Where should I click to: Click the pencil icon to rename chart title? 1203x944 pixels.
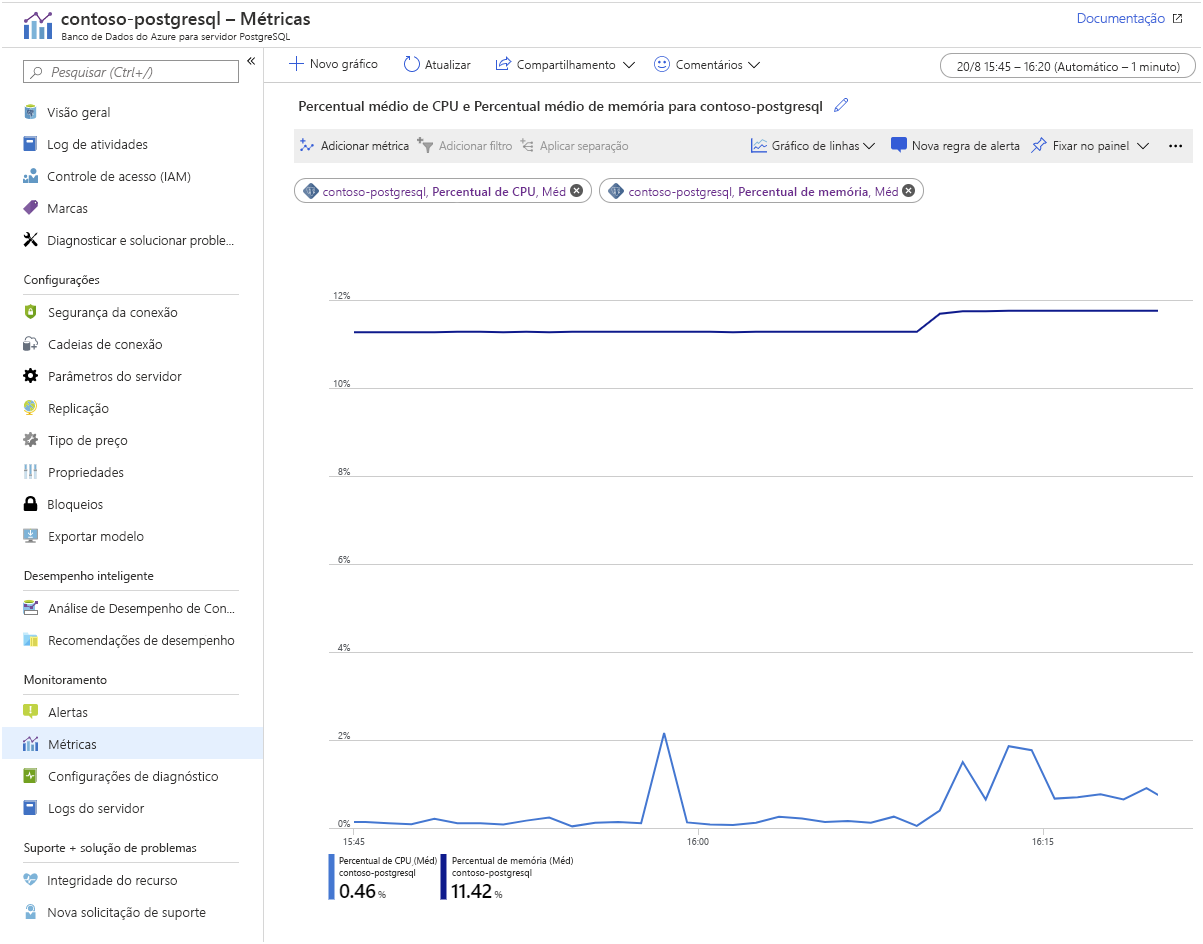(x=841, y=105)
